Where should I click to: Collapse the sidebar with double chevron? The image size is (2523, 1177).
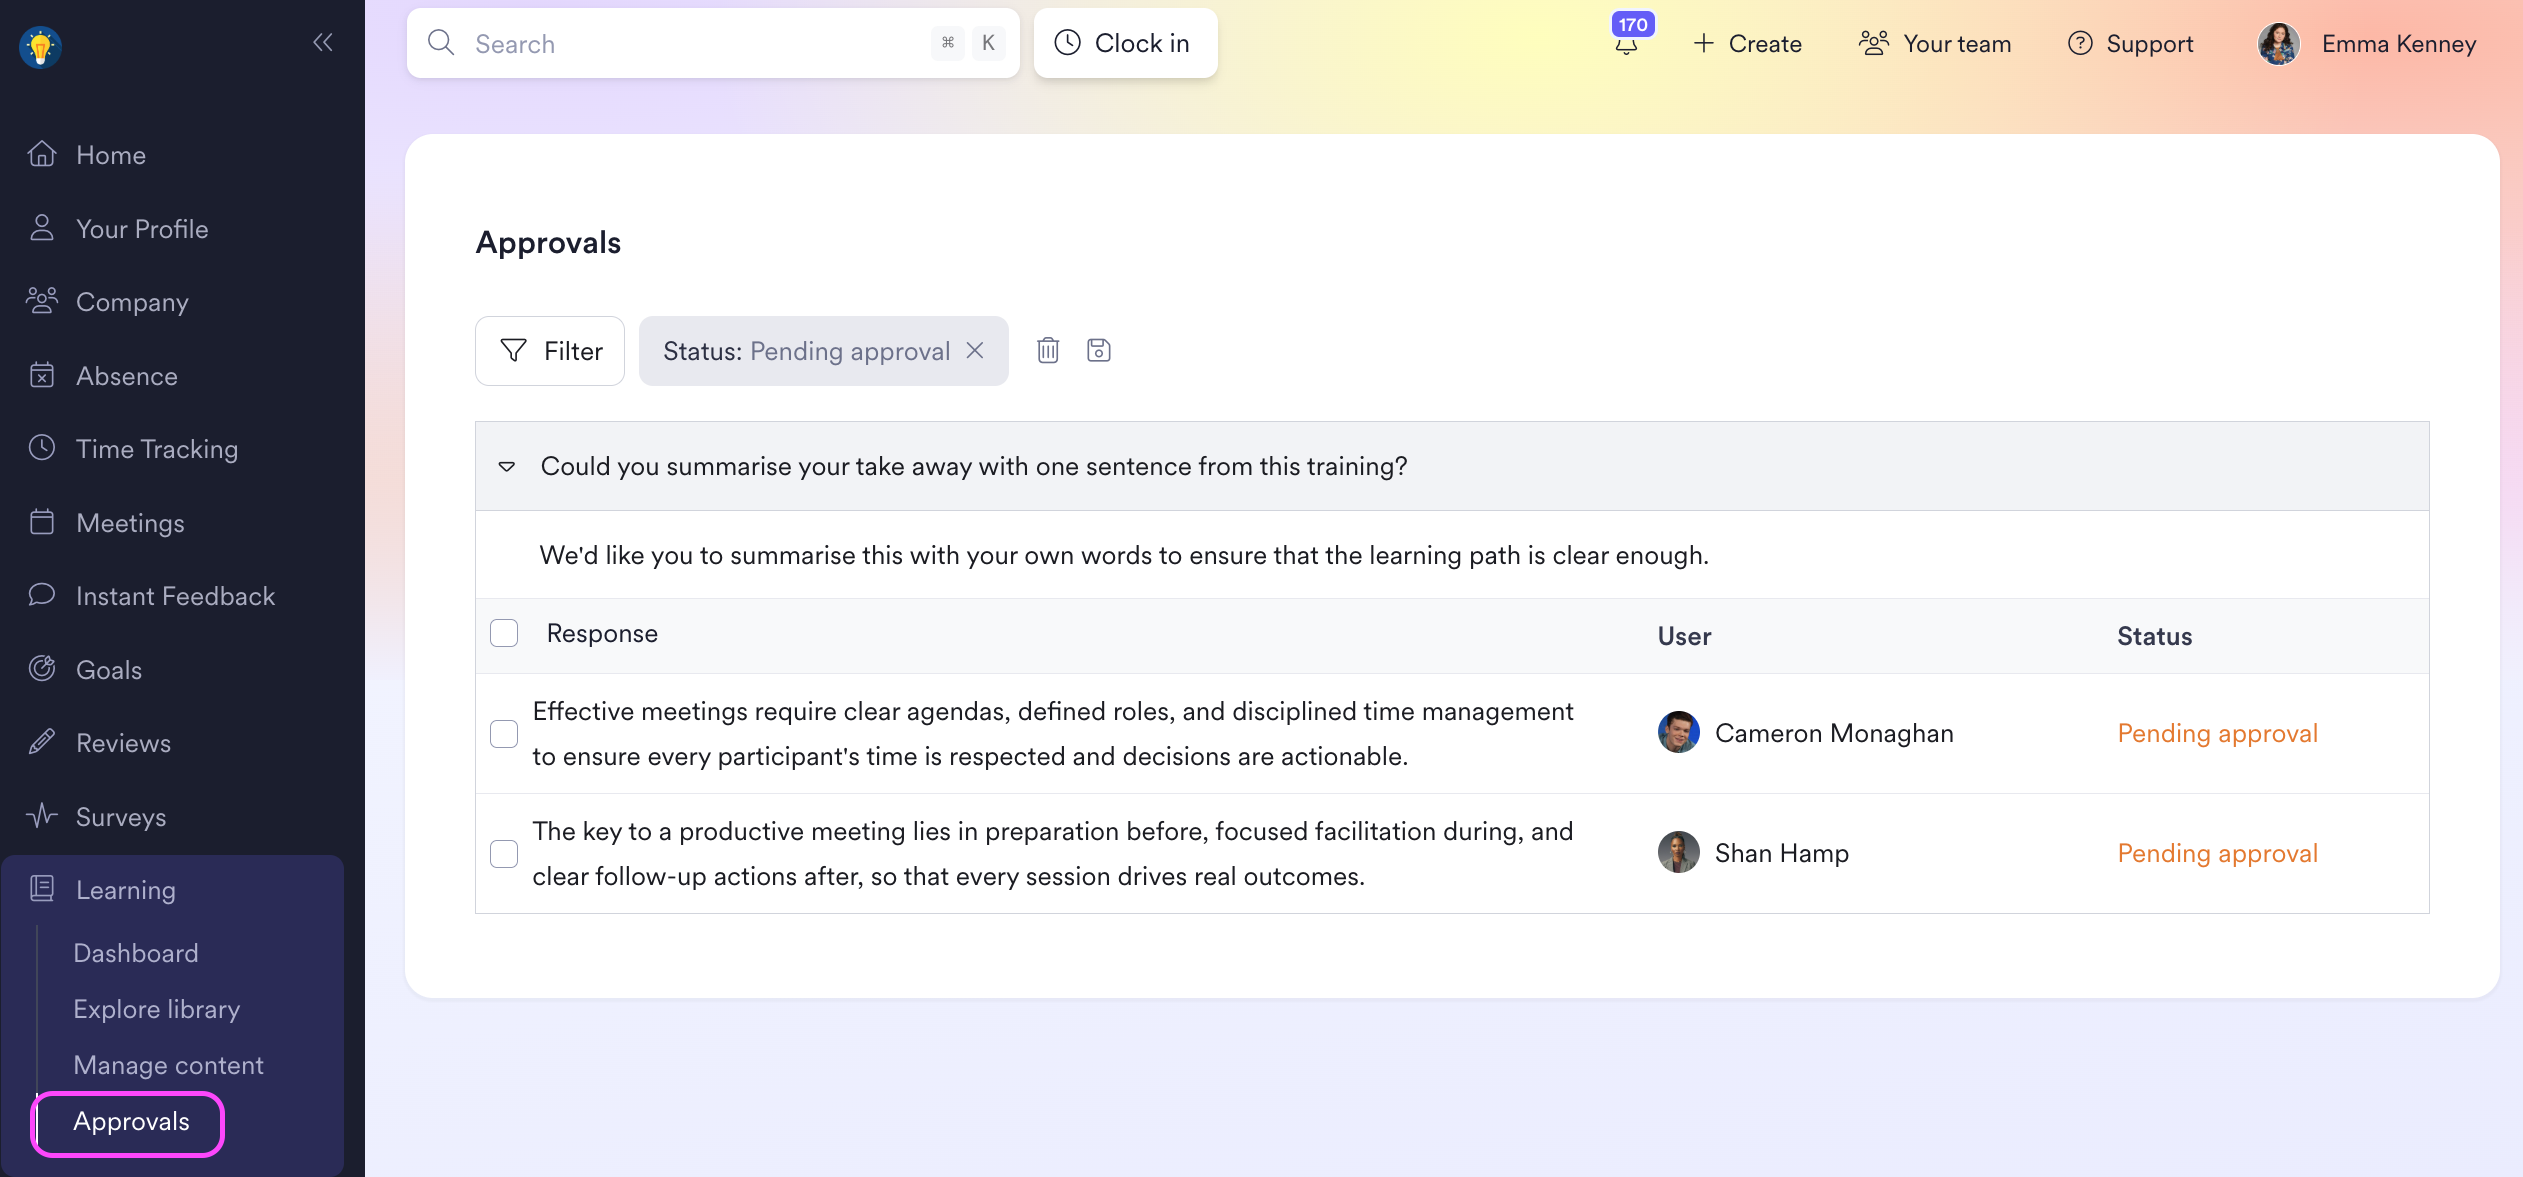click(x=322, y=42)
